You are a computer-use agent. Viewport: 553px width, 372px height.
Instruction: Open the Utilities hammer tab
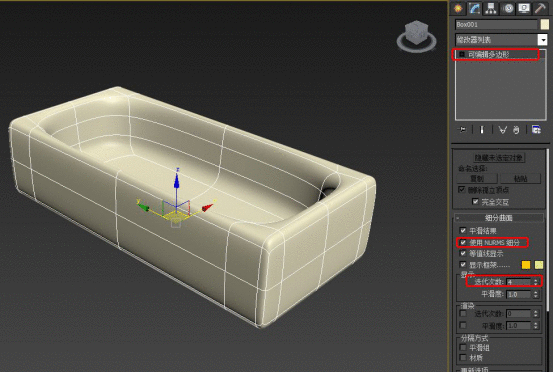pos(540,8)
